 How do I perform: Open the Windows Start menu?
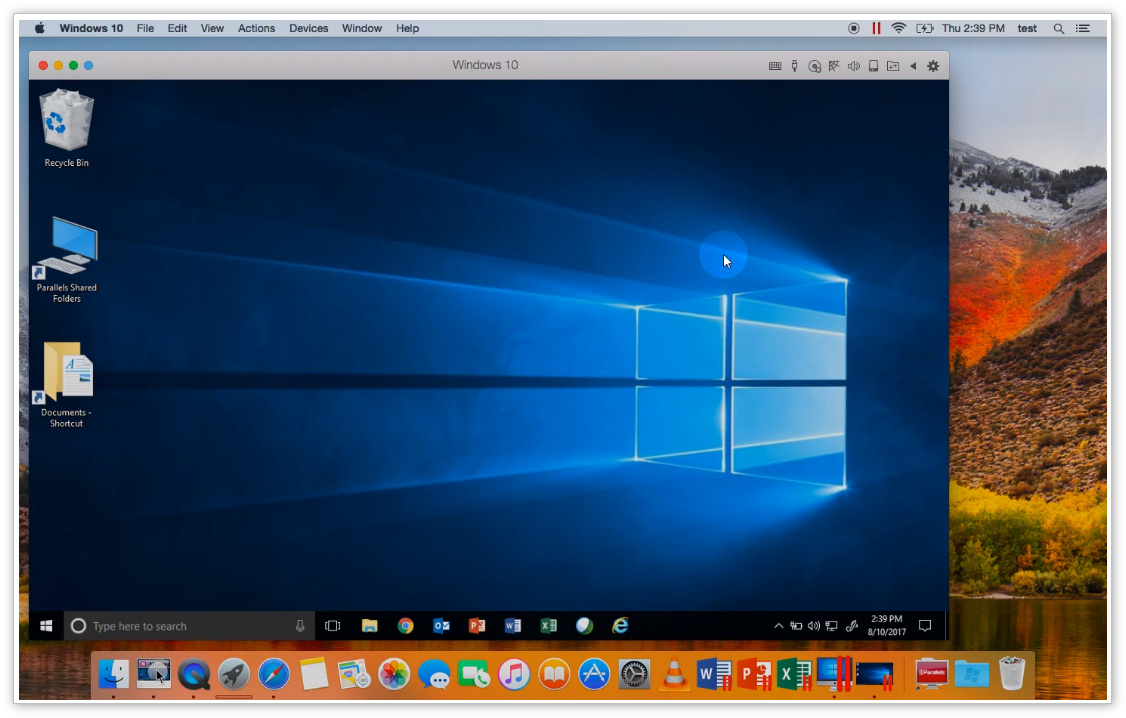(46, 626)
